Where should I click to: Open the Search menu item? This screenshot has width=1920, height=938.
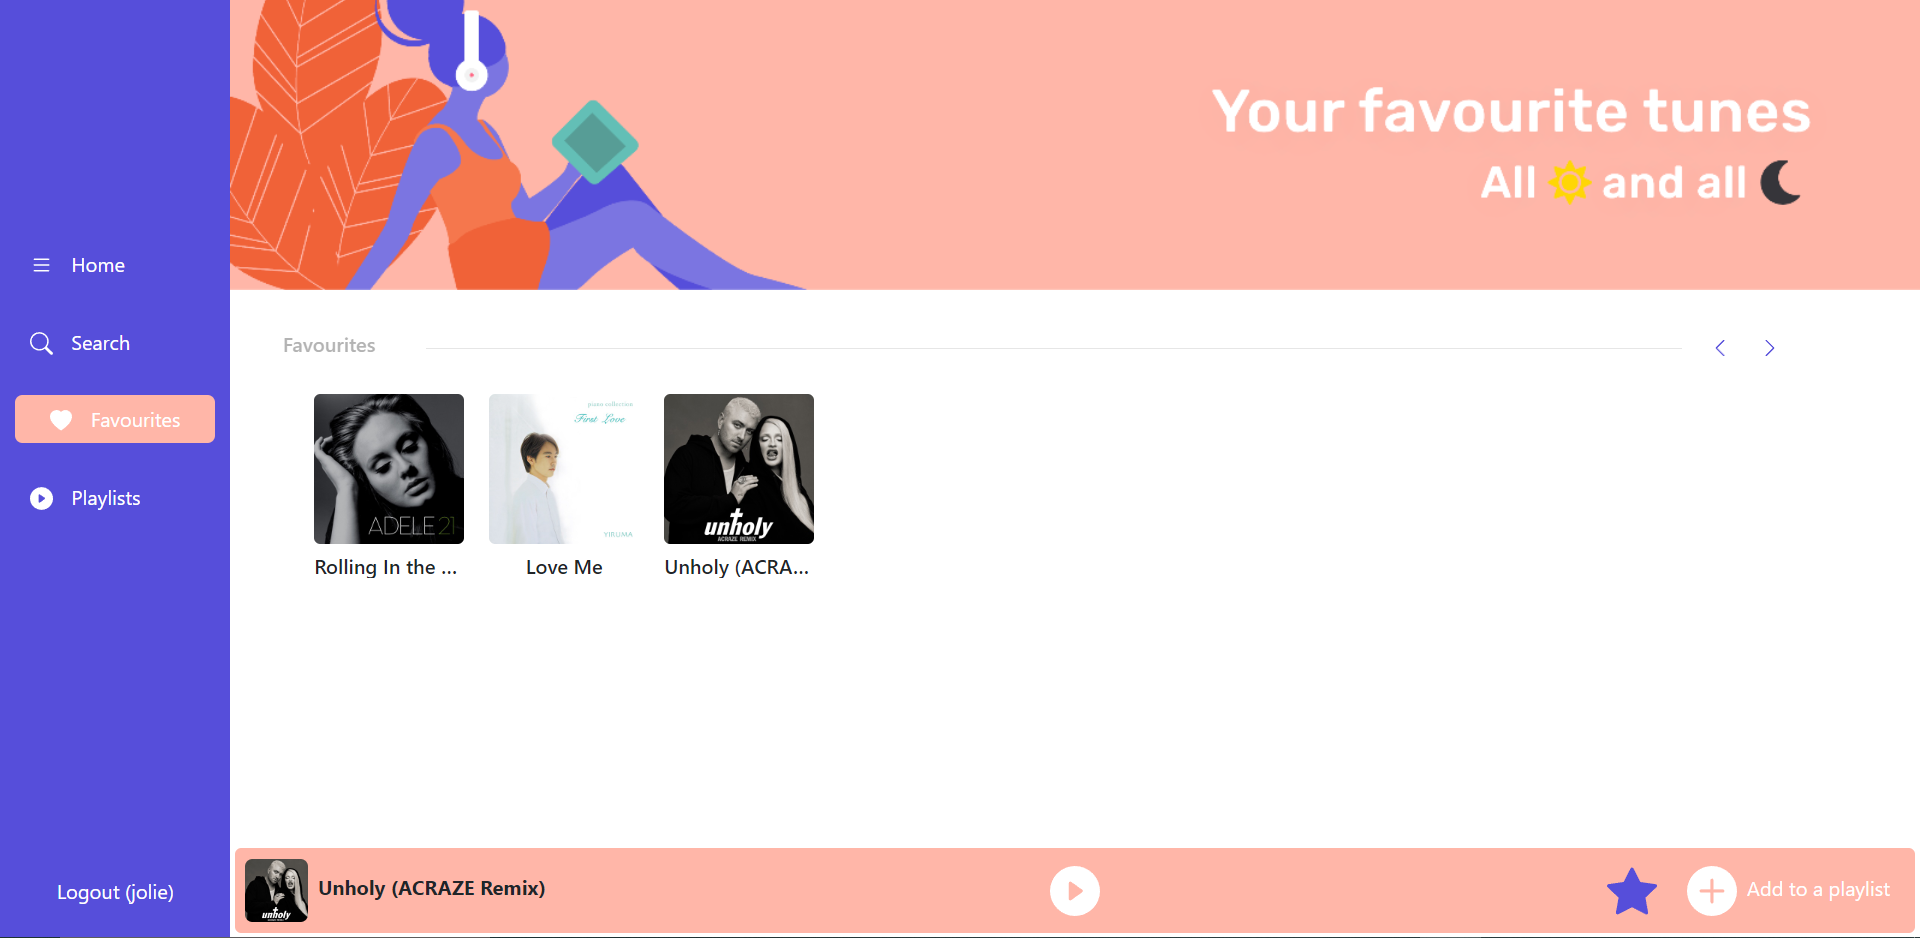click(x=100, y=343)
